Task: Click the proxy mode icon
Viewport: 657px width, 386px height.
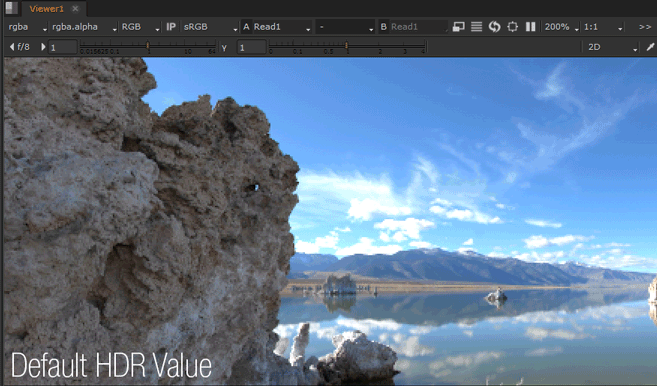Action: coord(458,27)
